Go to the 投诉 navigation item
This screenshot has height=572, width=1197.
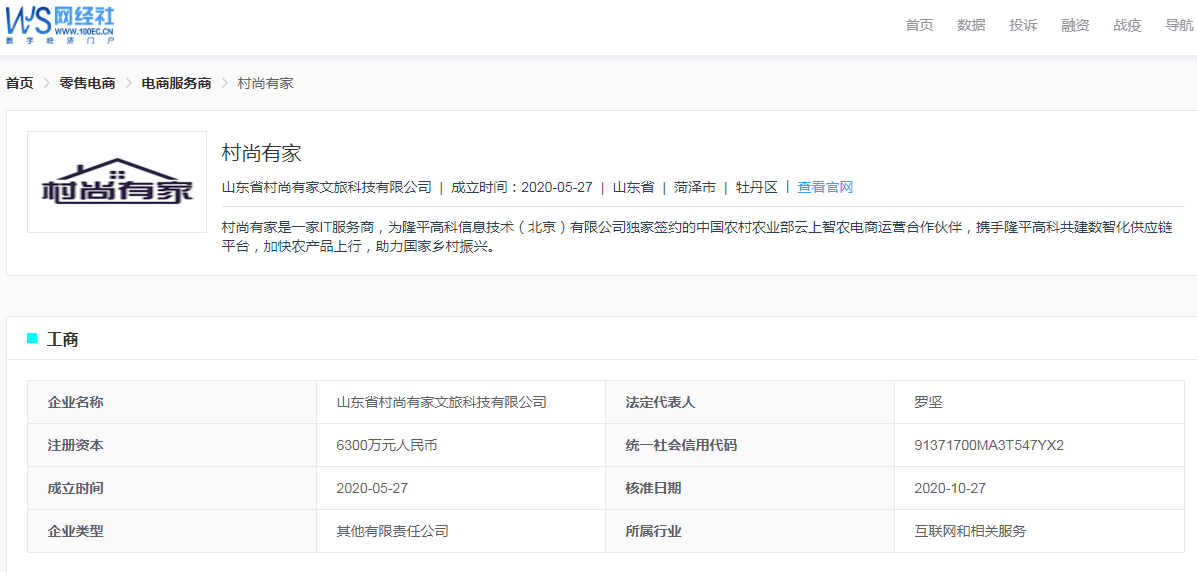[x=1023, y=25]
